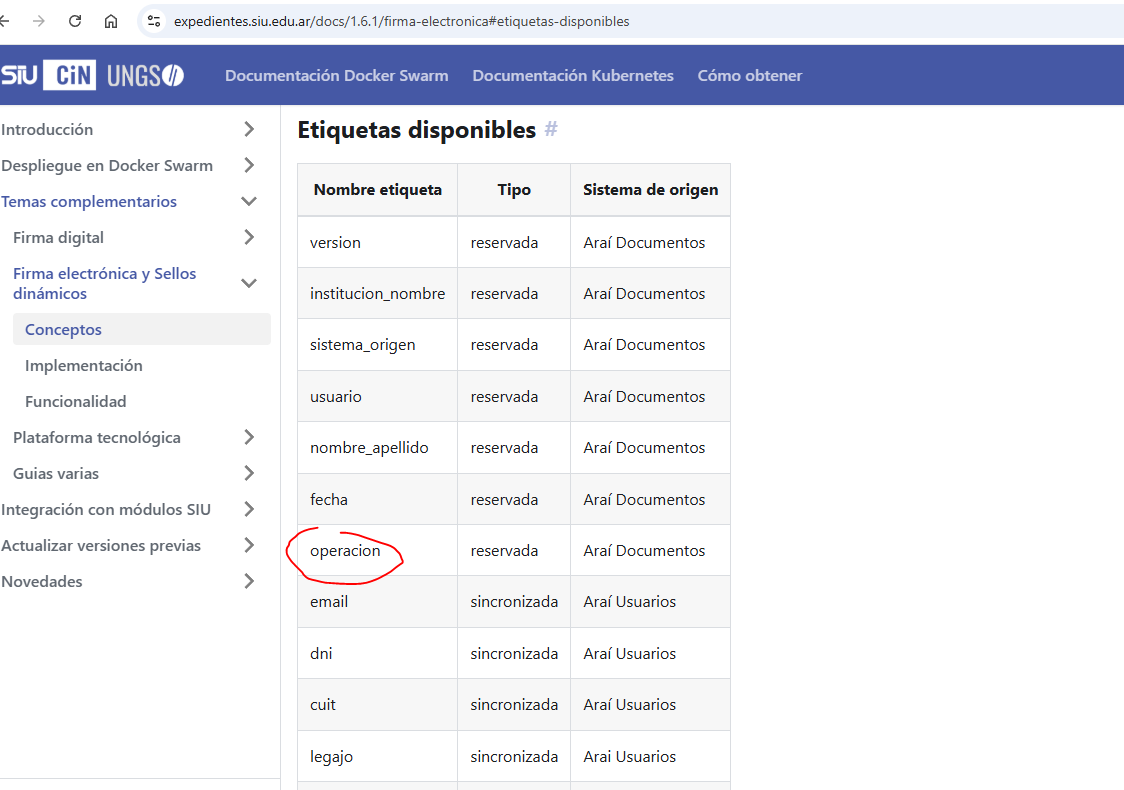
Task: Open Documentación Docker Swarm nav item
Action: click(x=336, y=75)
